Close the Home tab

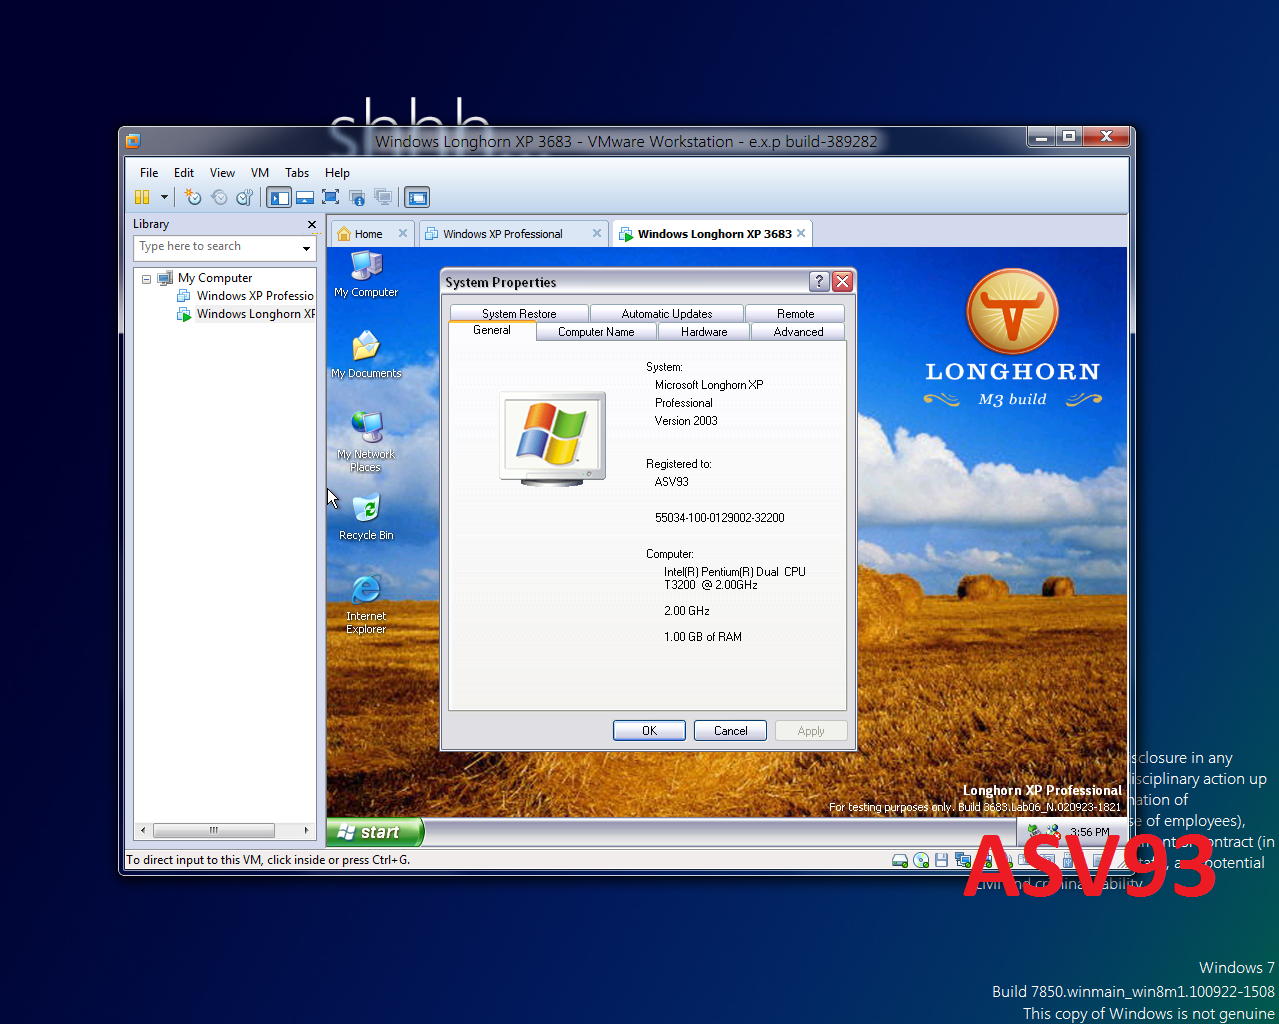pyautogui.click(x=403, y=233)
